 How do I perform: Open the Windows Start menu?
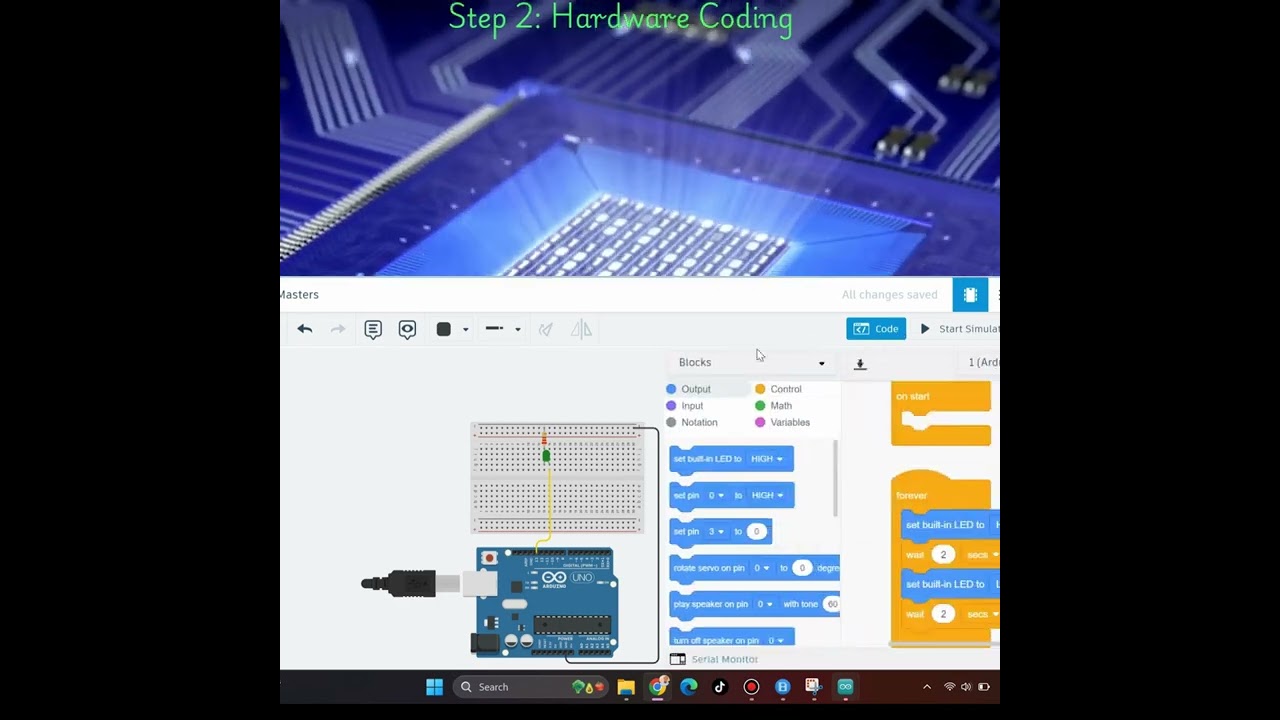point(434,687)
